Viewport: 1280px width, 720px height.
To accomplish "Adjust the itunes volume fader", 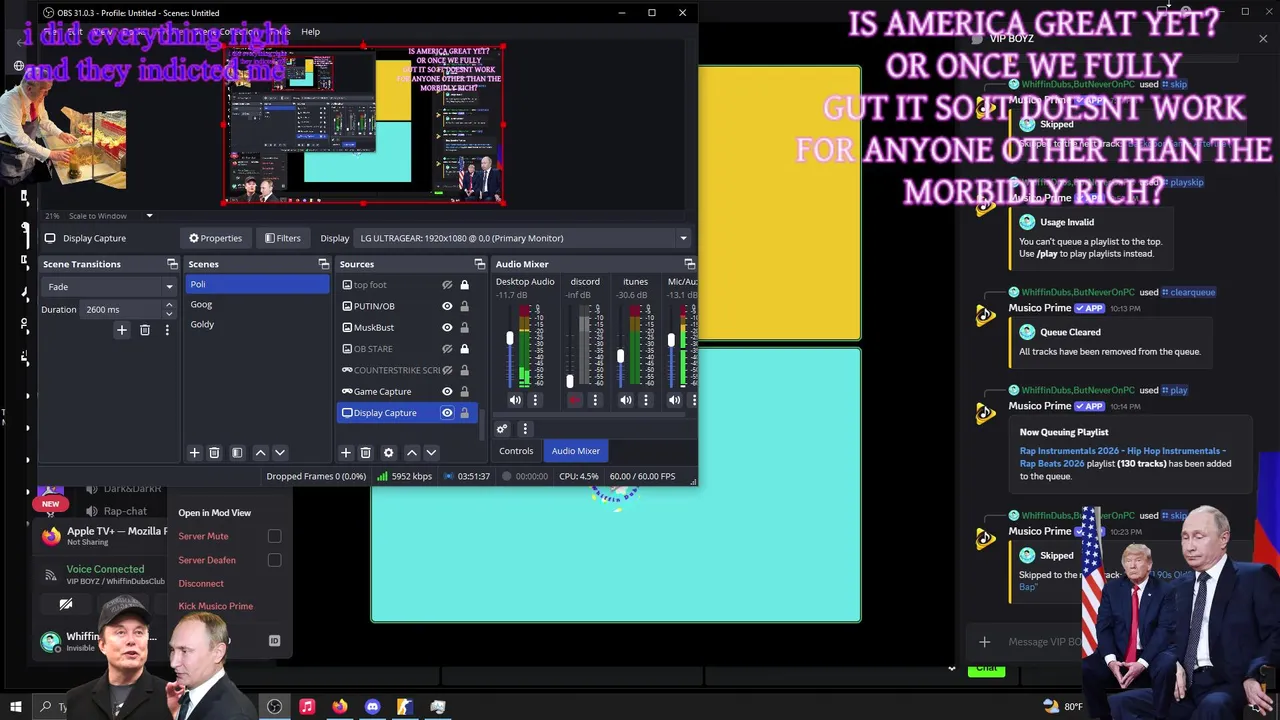I will 621,356.
